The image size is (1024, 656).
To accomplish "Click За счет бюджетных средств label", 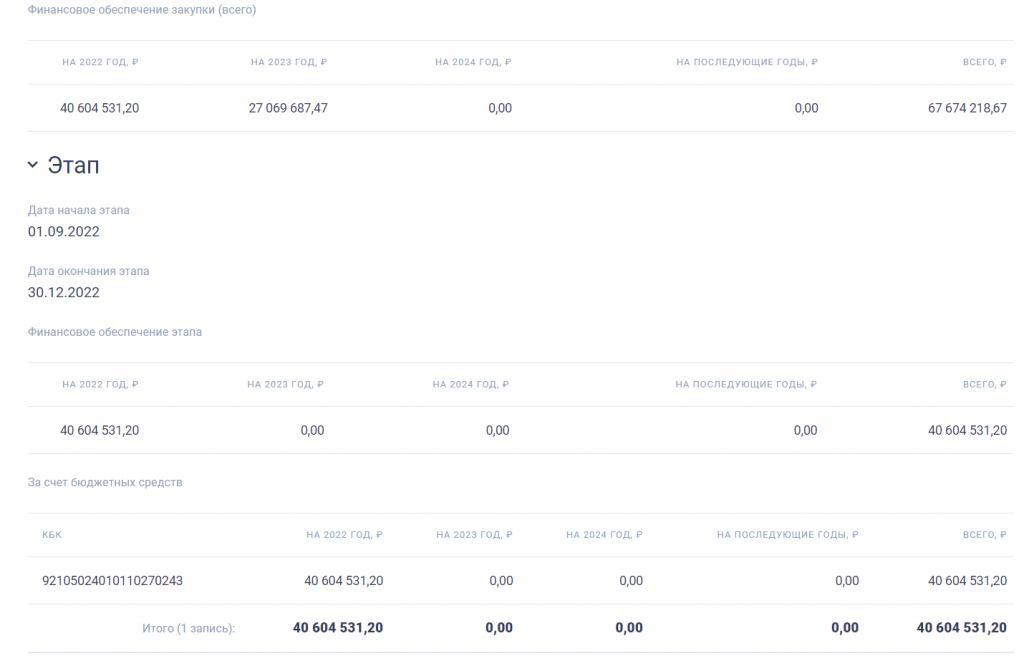I will click(x=105, y=483).
